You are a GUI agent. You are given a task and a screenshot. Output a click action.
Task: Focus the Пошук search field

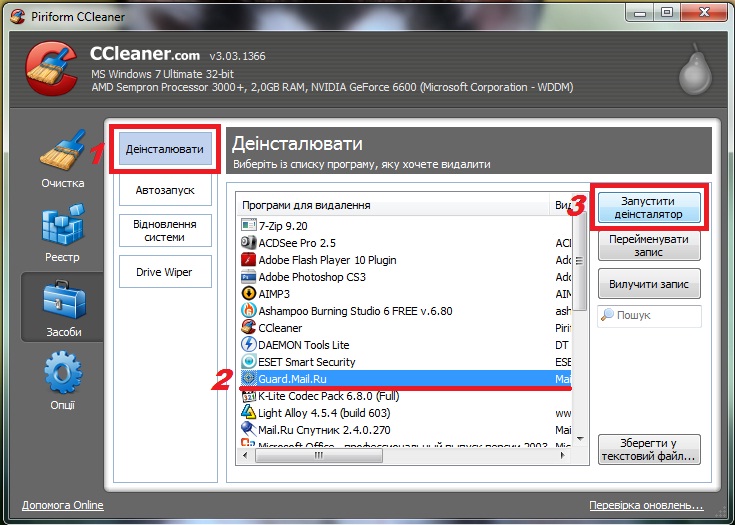coord(649,315)
